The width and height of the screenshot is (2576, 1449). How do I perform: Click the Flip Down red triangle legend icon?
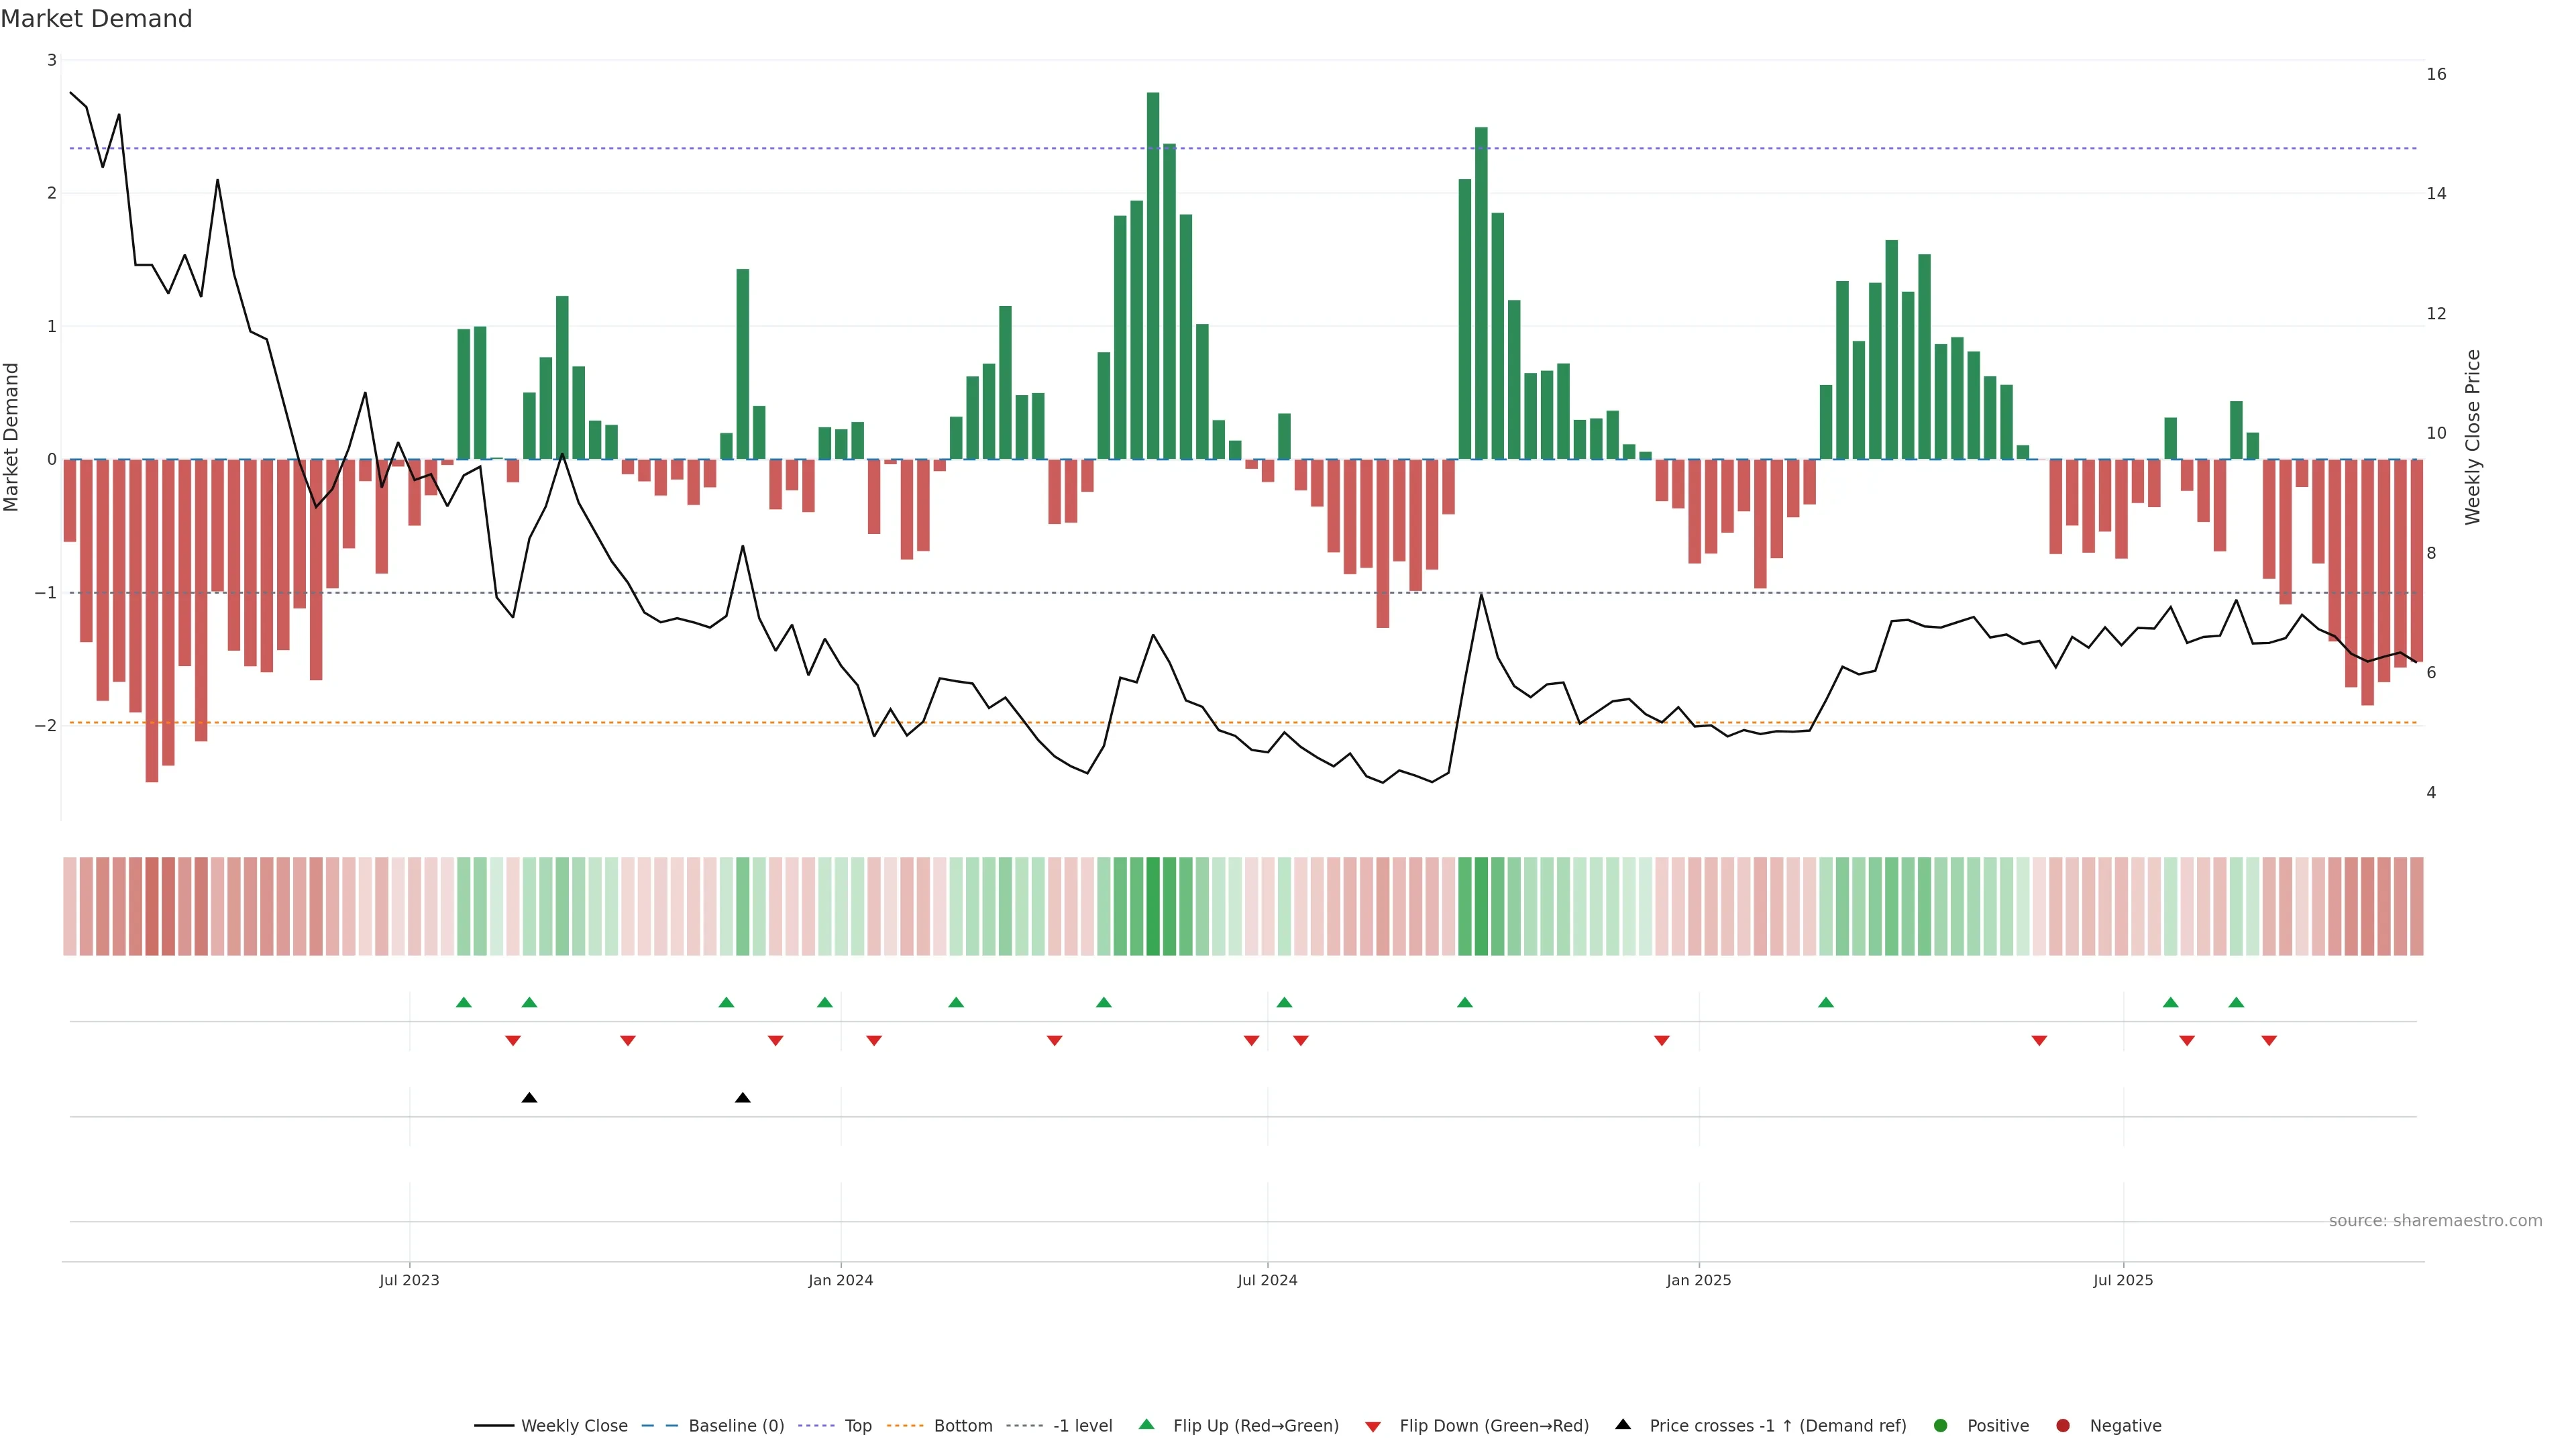[x=1373, y=1426]
